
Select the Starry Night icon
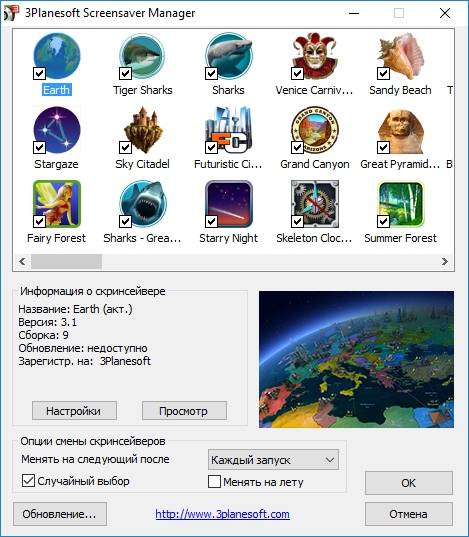pyautogui.click(x=229, y=204)
